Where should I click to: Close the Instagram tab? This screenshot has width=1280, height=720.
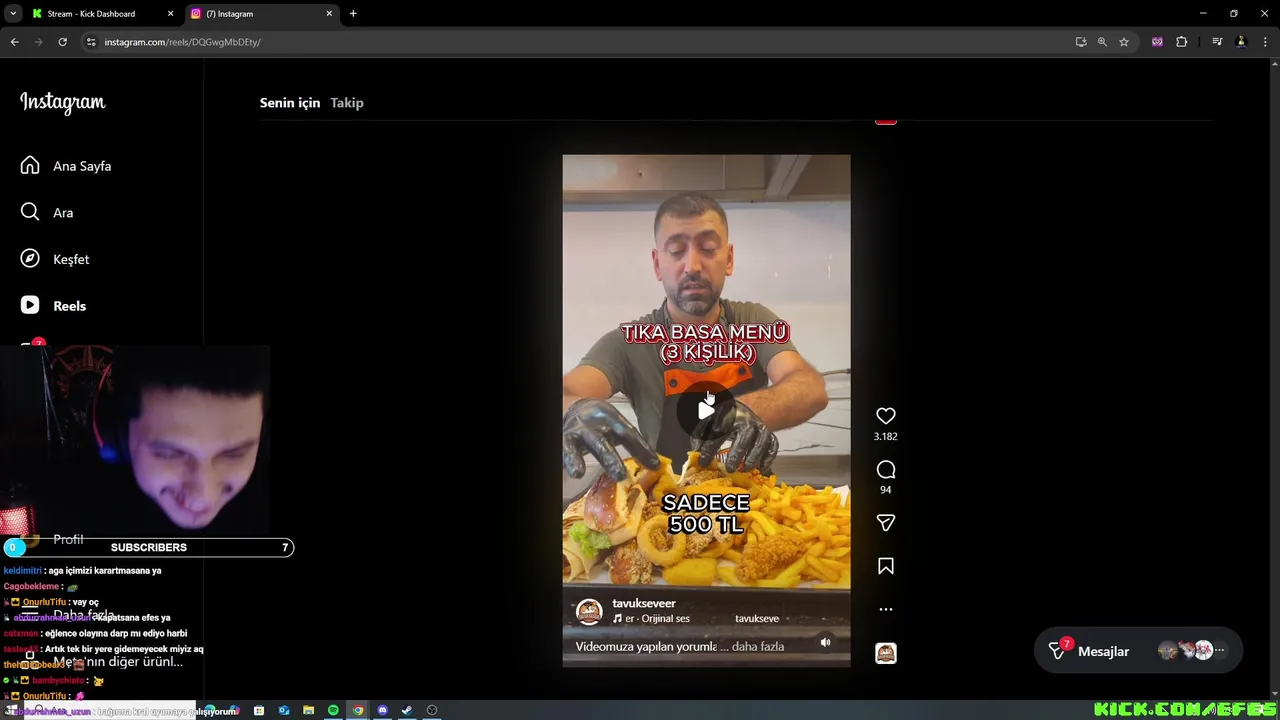(329, 14)
